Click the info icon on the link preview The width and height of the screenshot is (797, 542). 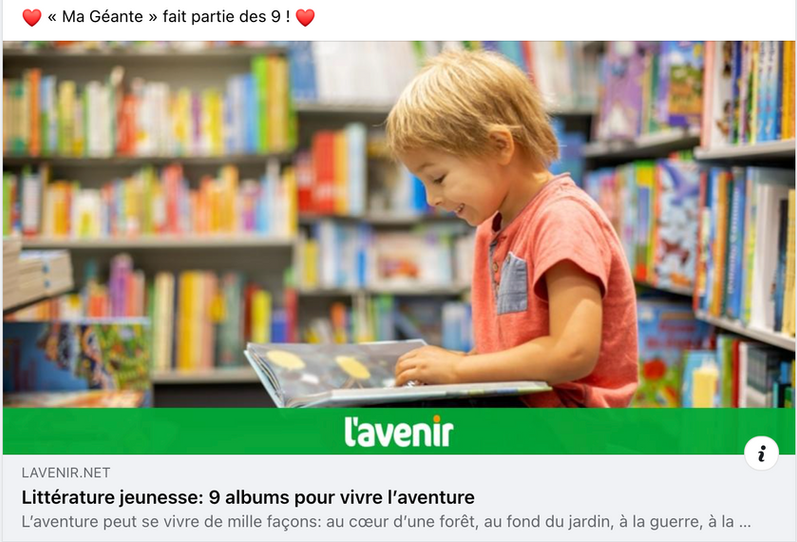761,453
